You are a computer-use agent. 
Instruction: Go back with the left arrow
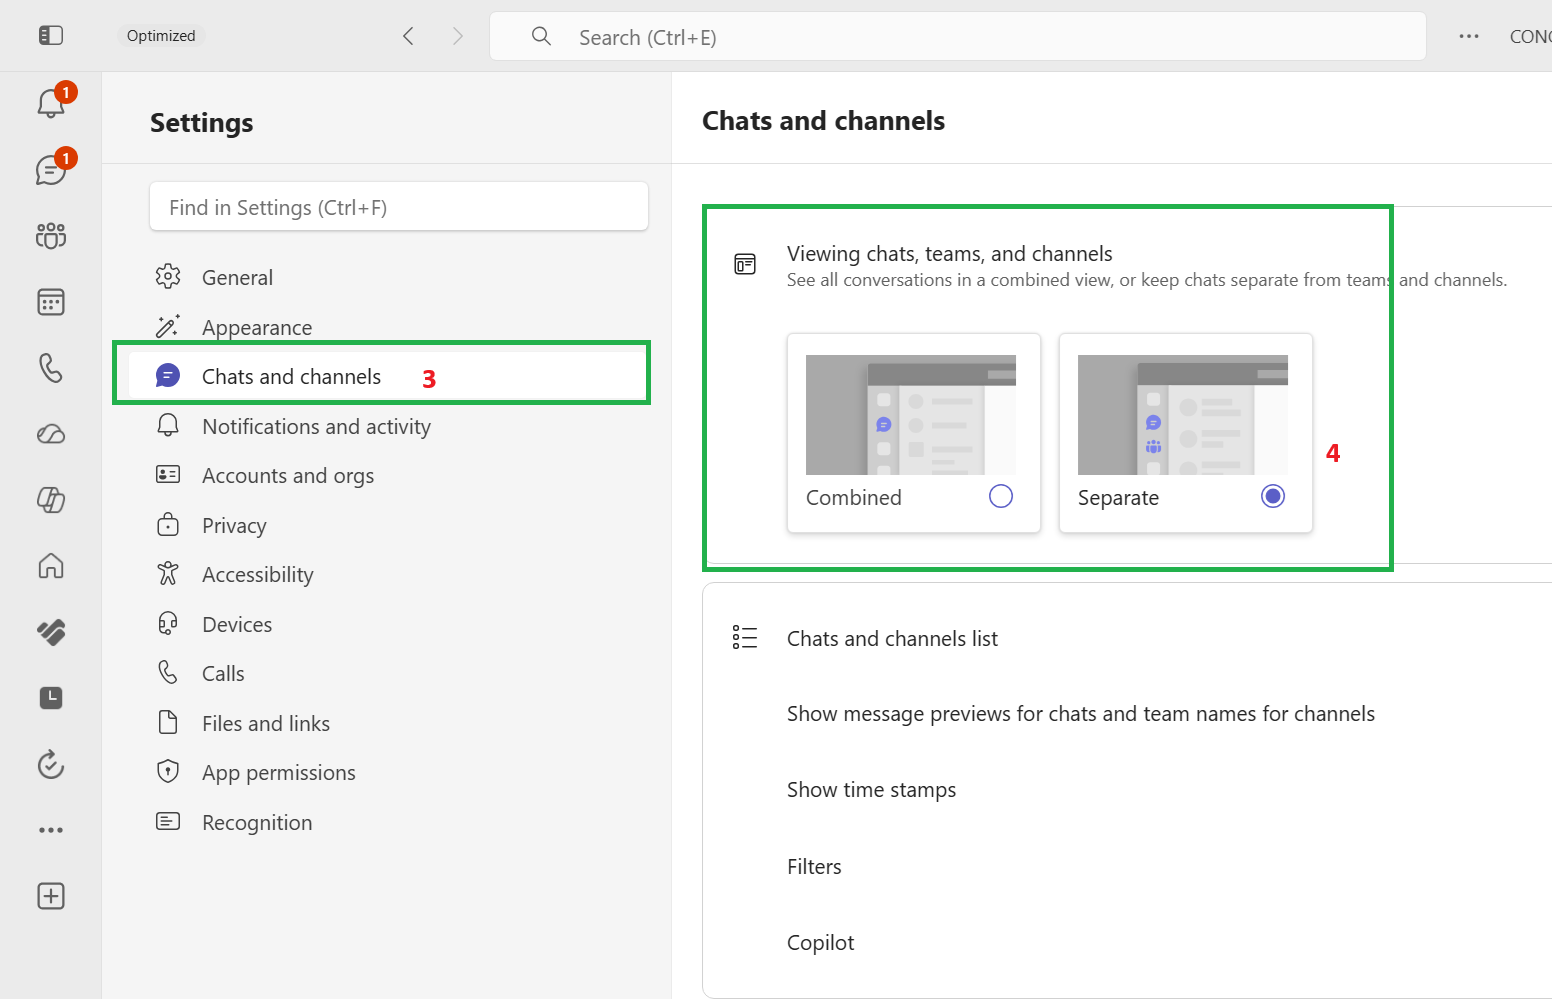tap(408, 36)
